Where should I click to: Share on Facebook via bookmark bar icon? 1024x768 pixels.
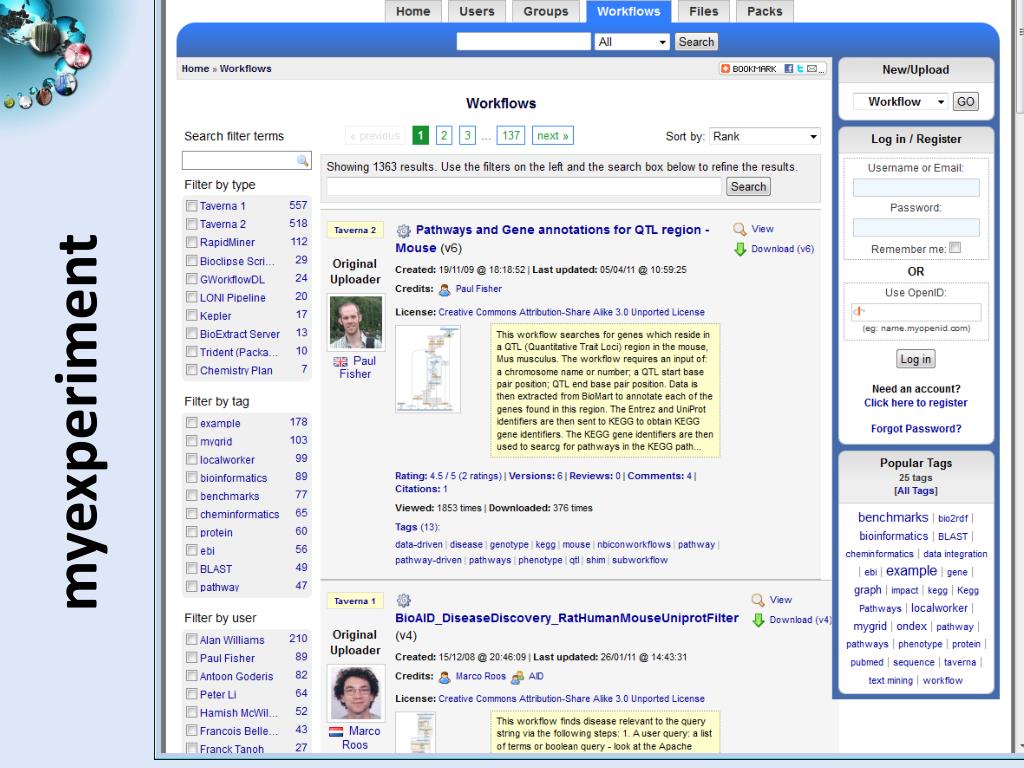click(789, 69)
